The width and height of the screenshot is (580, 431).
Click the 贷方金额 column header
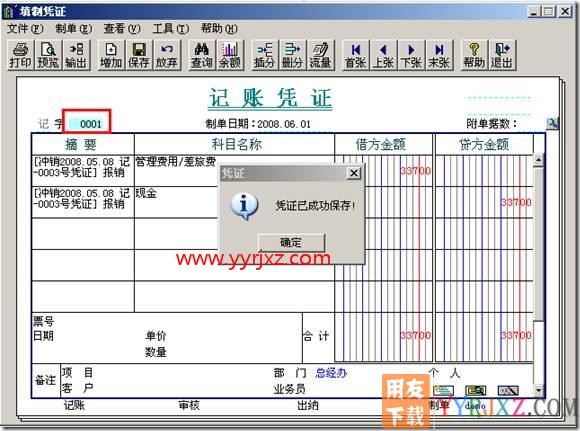click(x=484, y=144)
